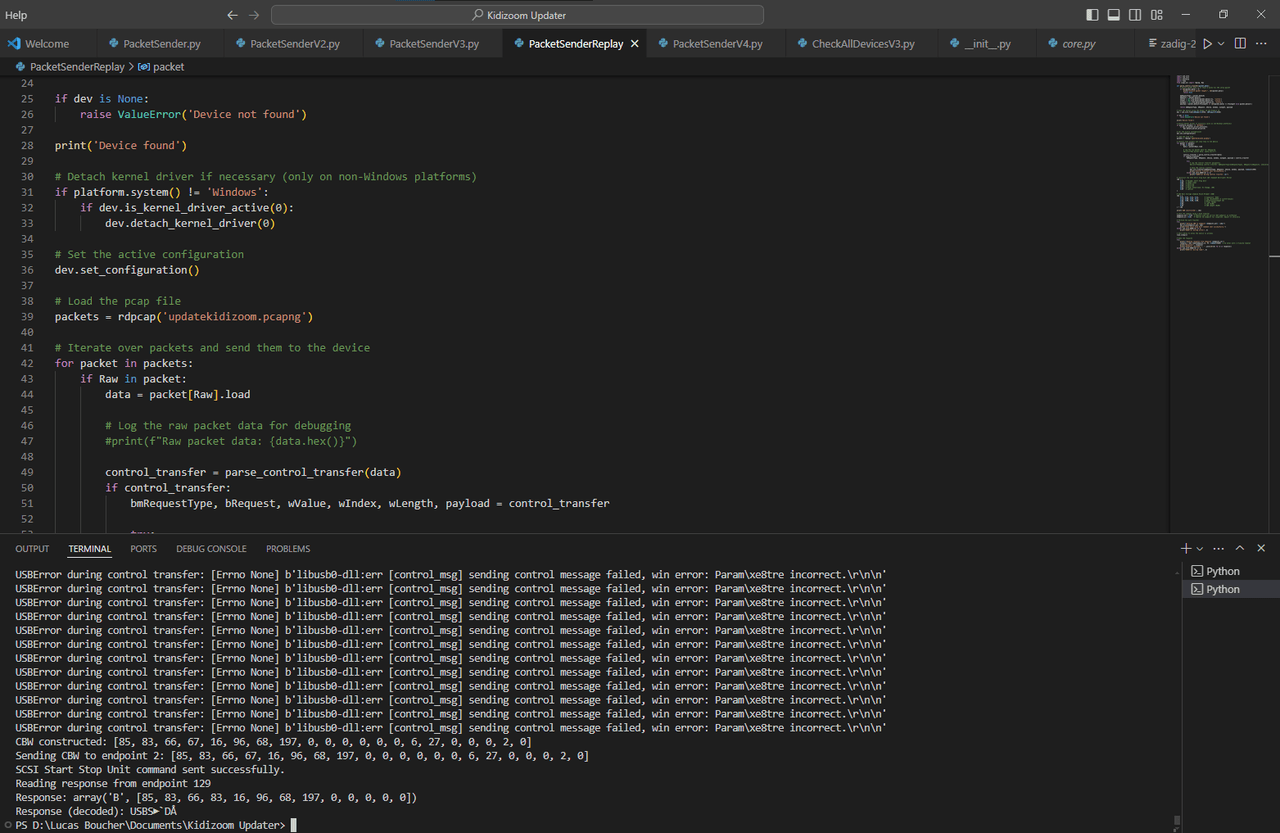The width and height of the screenshot is (1280, 833).
Task: Toggle the primary side bar visibility
Action: 1091,15
